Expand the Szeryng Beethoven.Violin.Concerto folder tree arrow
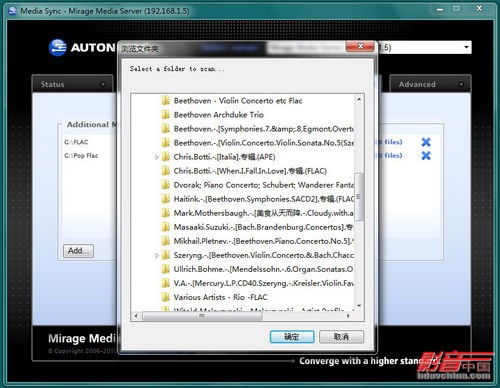The width and height of the screenshot is (500, 388). (x=157, y=256)
